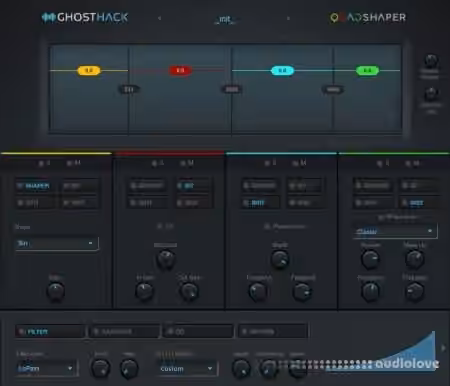Click the upper center knob in red band
Screen dimensions: 450x386
(x=166, y=259)
